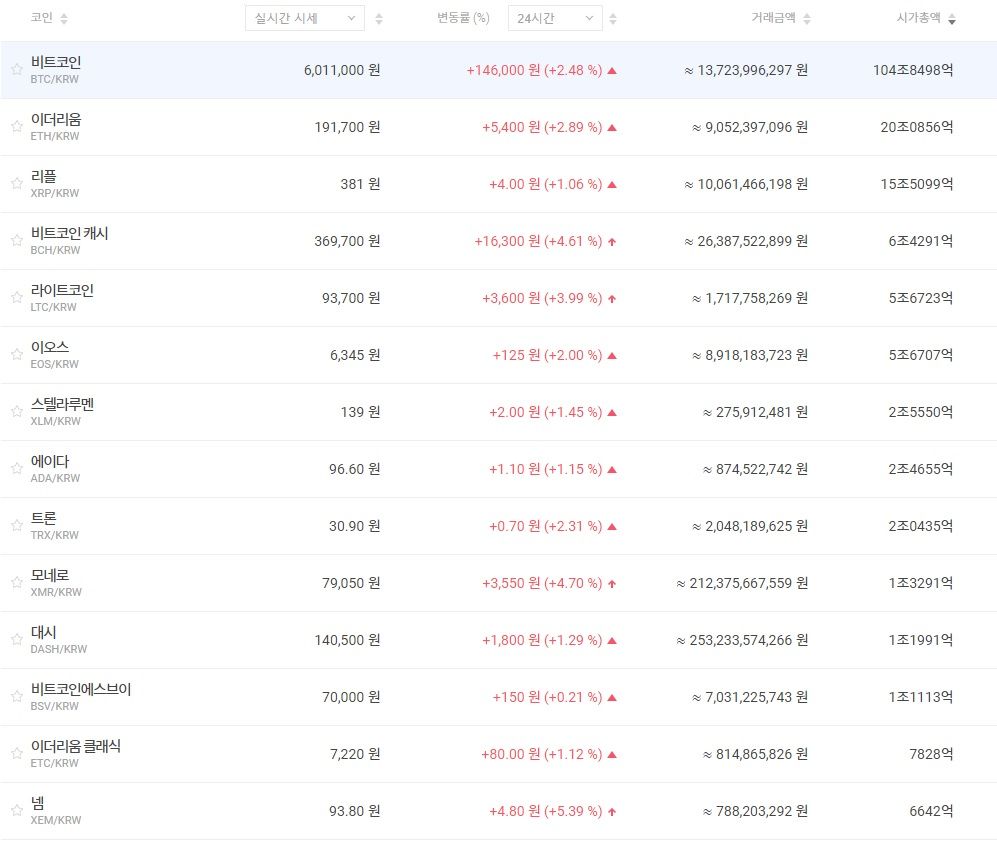Open the 트론 coin name
This screenshot has width=997, height=843.
[x=43, y=518]
